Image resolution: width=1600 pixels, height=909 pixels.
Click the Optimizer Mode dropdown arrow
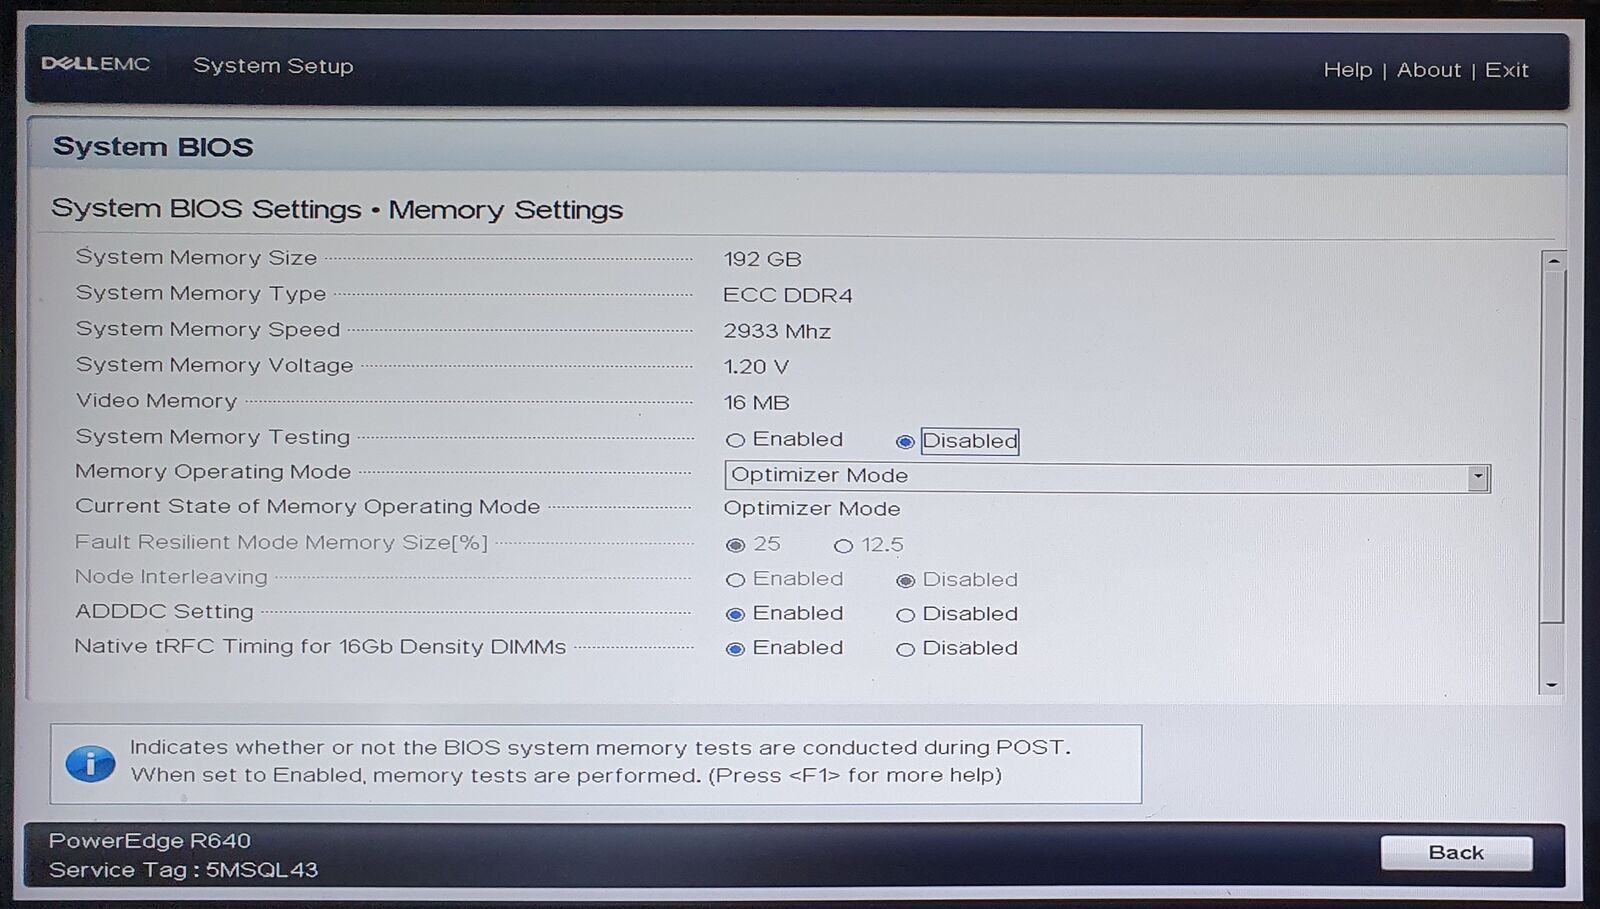pos(1478,478)
